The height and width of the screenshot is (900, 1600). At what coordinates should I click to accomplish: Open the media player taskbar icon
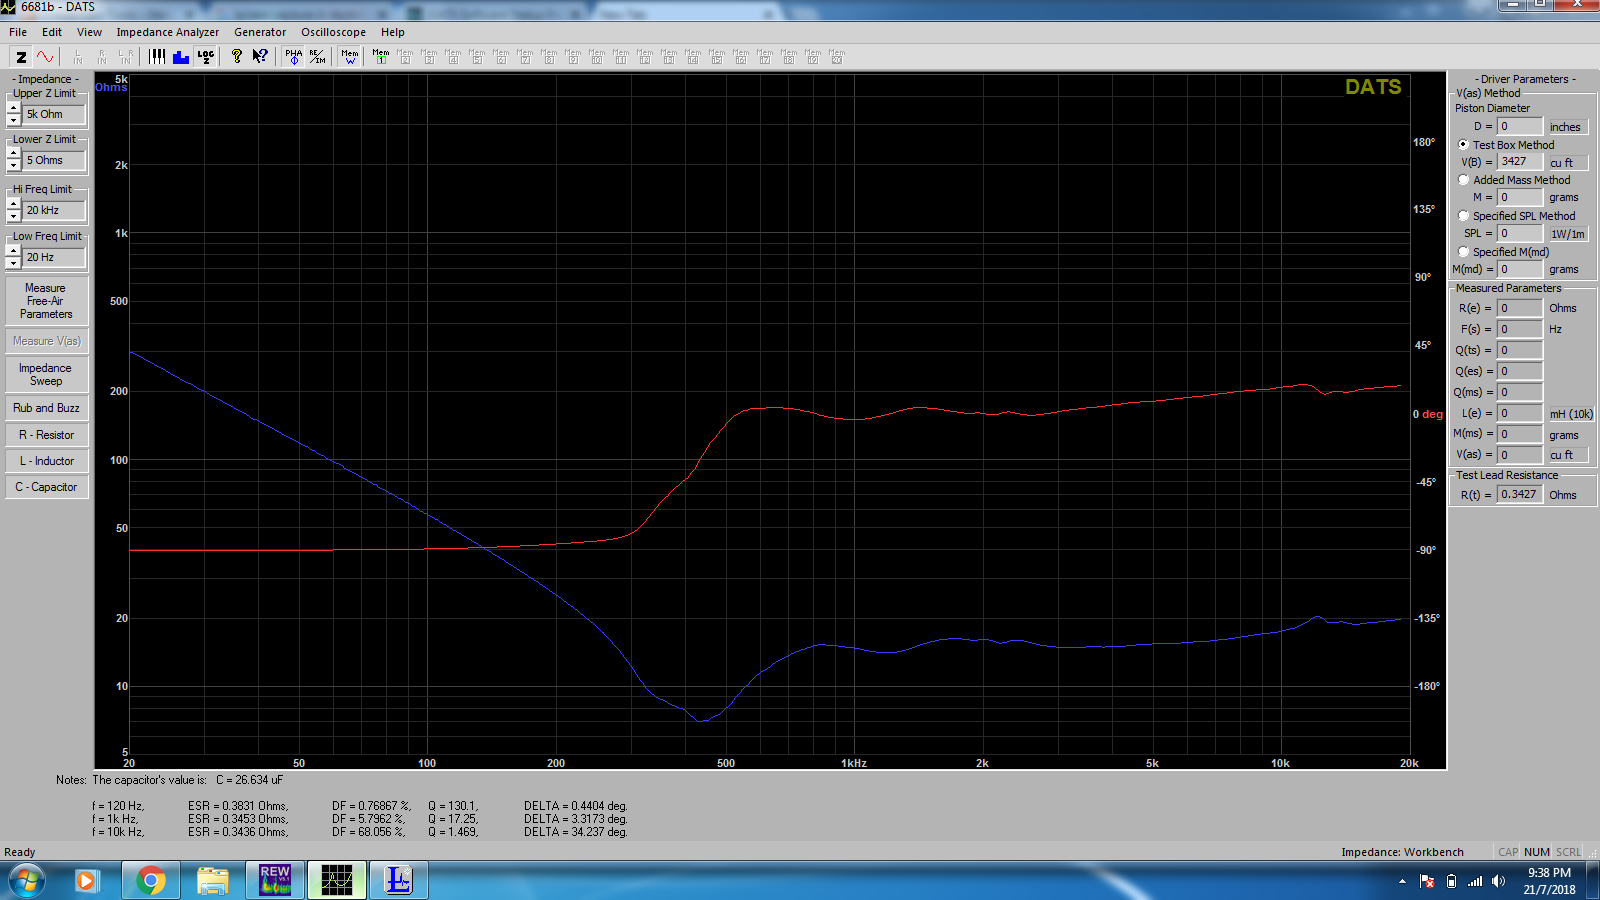[87, 881]
